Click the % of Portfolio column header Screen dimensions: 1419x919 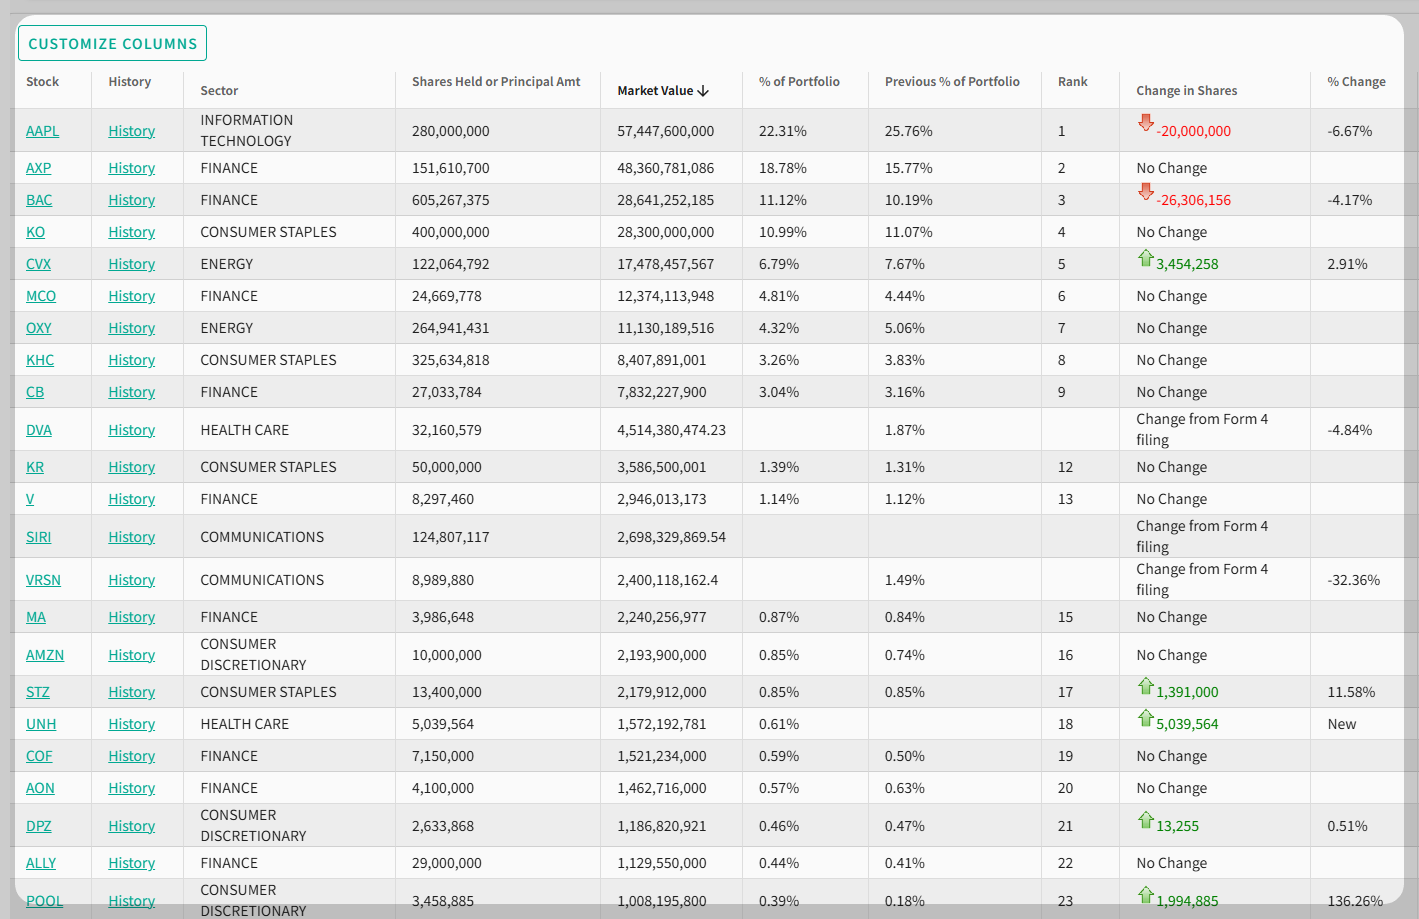[x=799, y=82]
